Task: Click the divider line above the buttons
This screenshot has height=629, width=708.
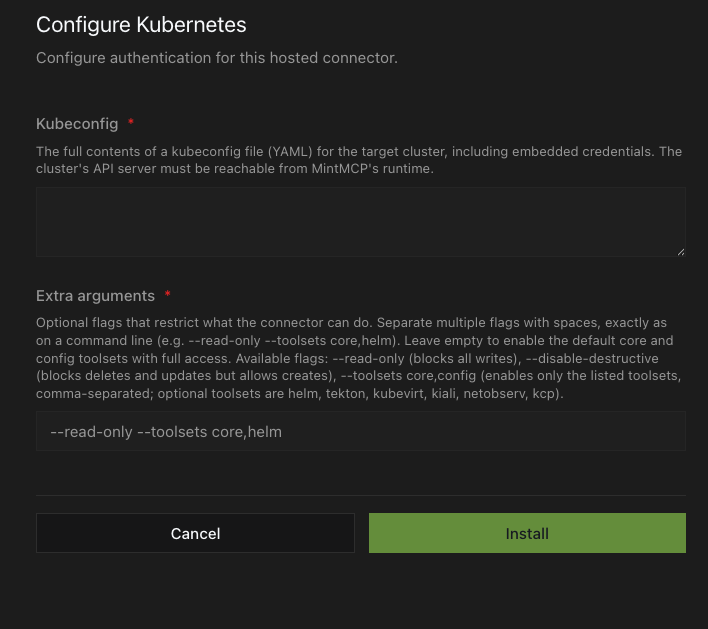Action: coord(361,495)
